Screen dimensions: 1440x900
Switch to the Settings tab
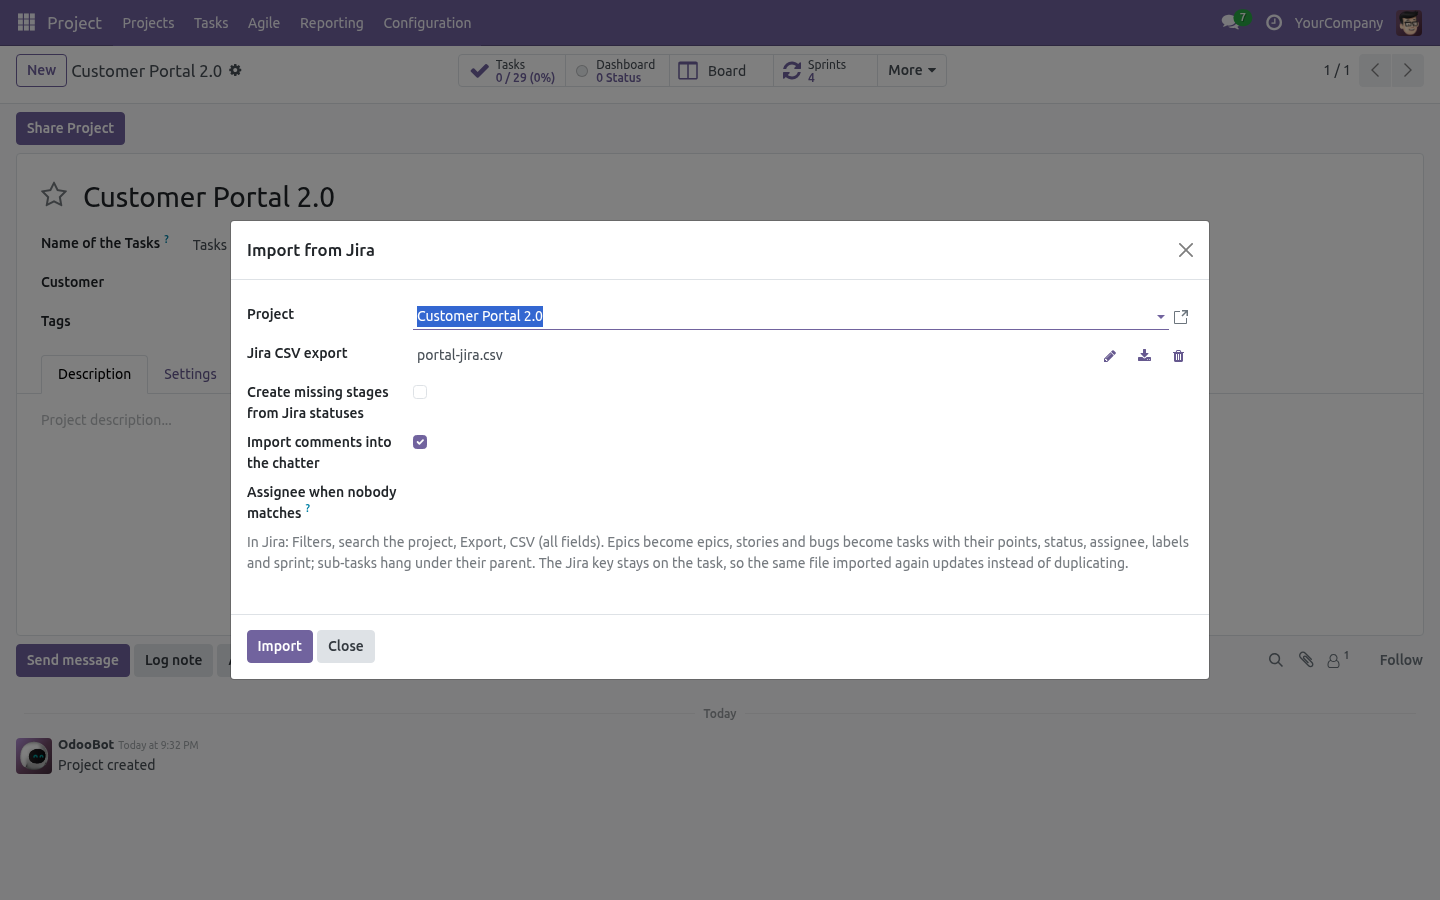[x=190, y=374]
